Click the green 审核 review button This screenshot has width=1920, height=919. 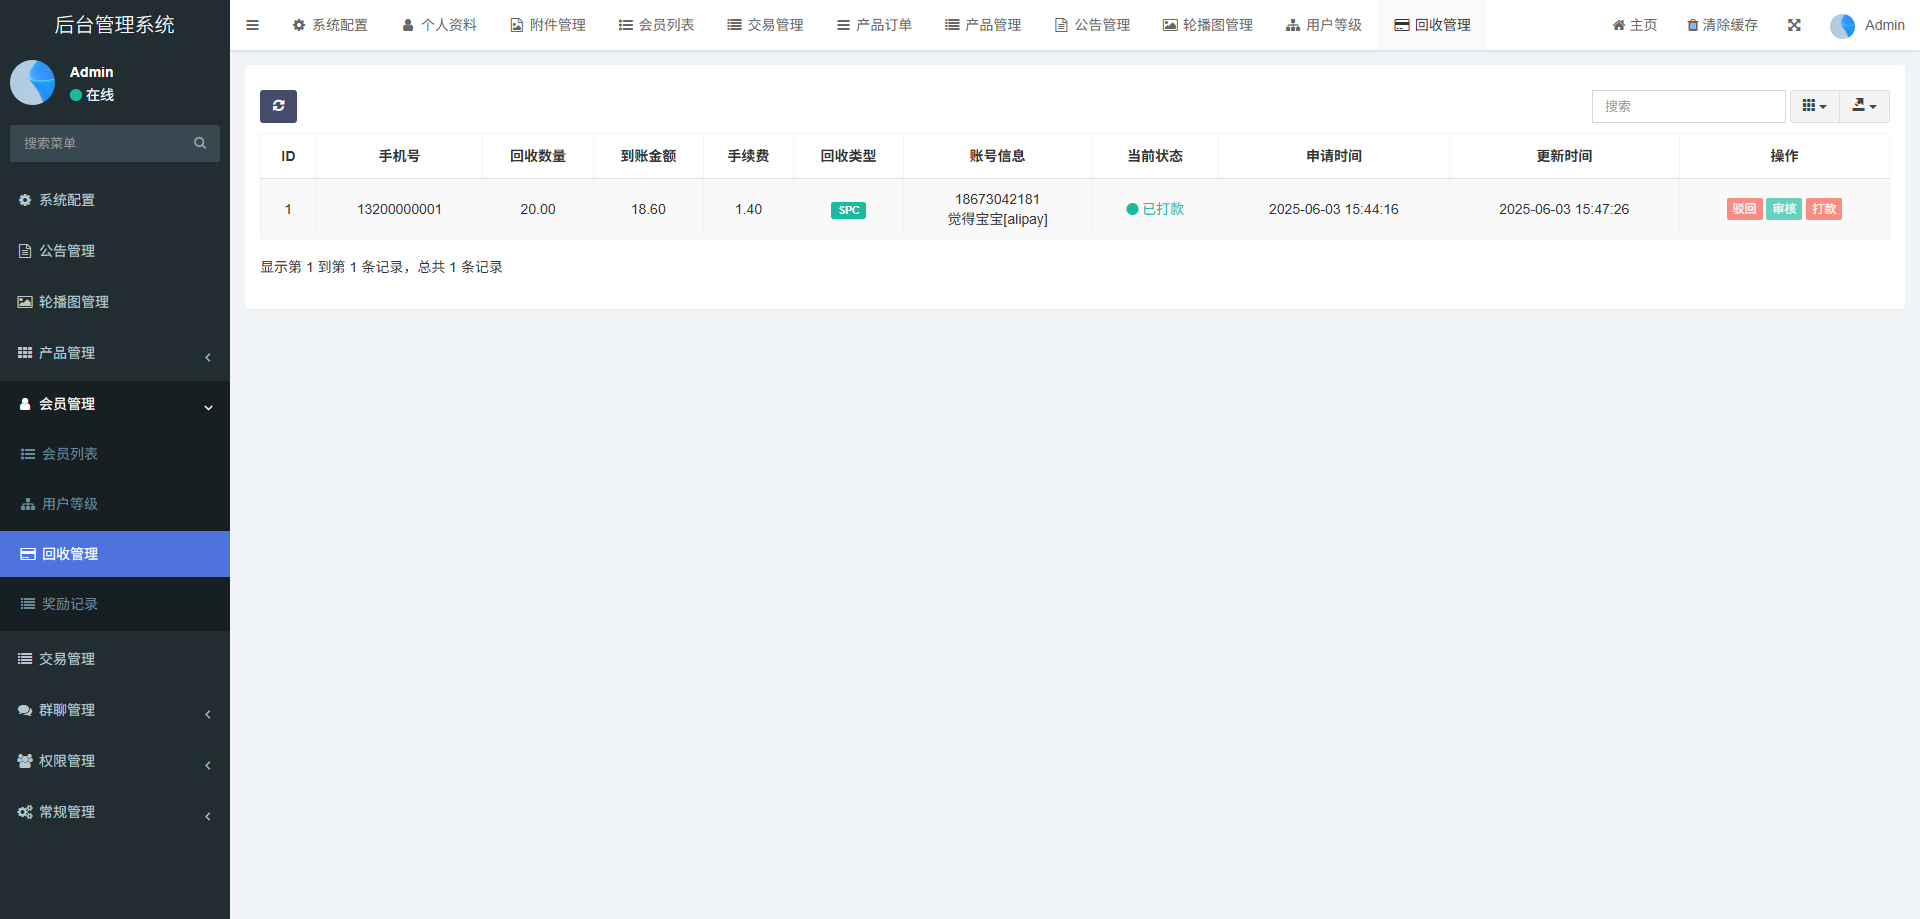[x=1784, y=209]
